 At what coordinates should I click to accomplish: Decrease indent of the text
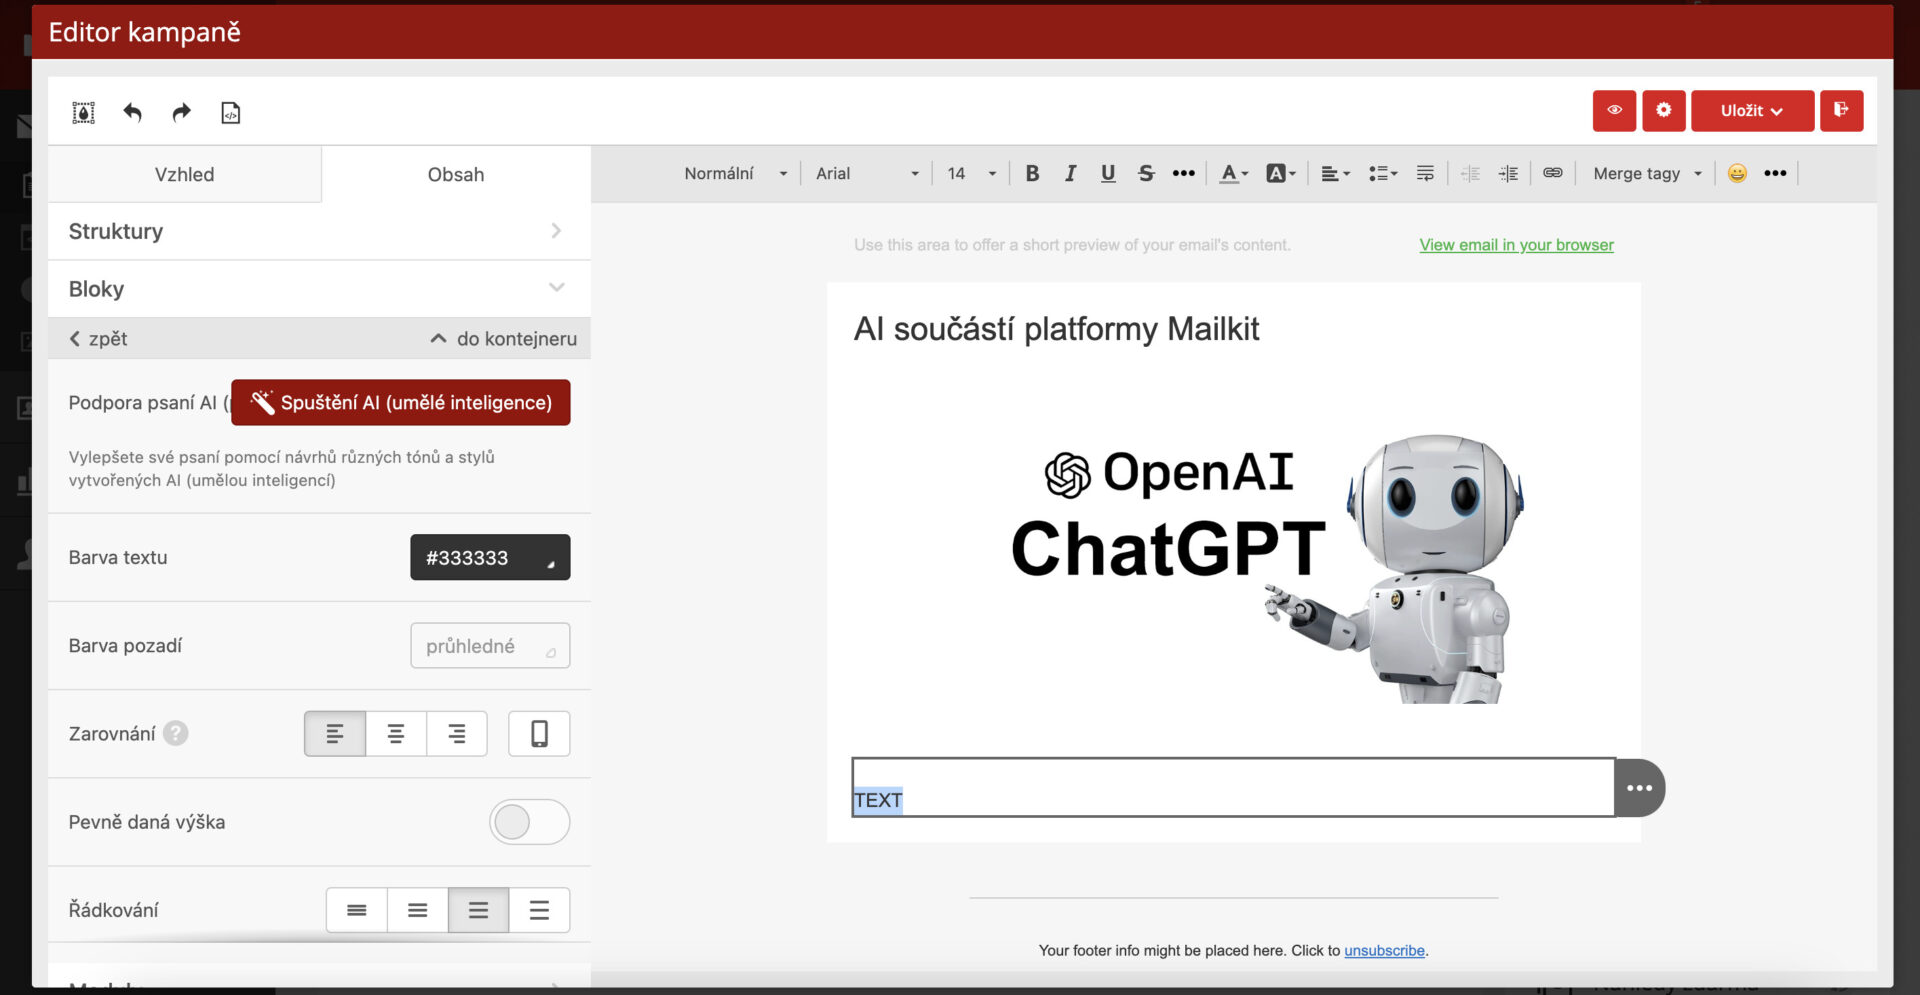tap(1470, 174)
